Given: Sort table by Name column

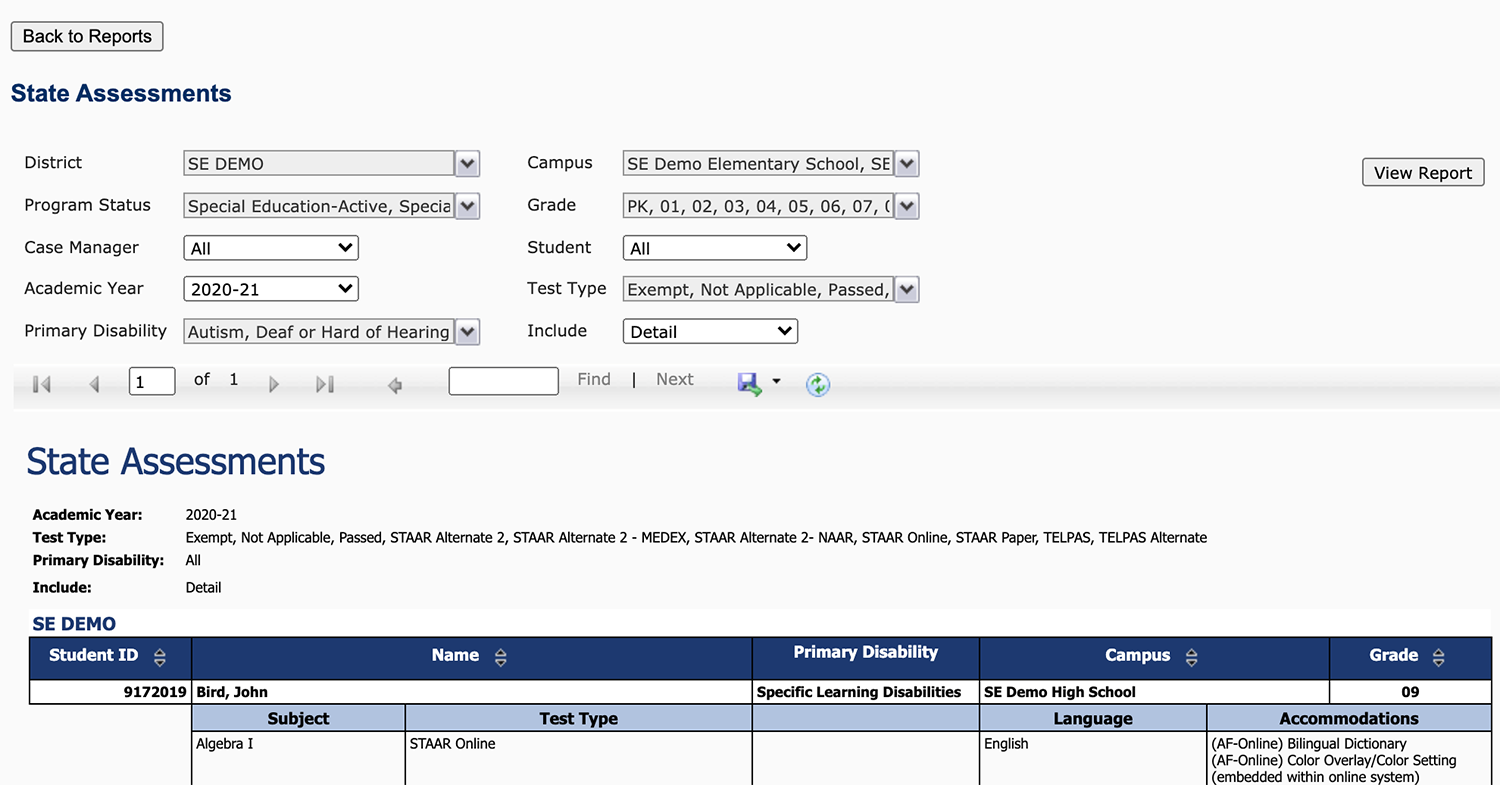Looking at the screenshot, I should pyautogui.click(x=501, y=658).
